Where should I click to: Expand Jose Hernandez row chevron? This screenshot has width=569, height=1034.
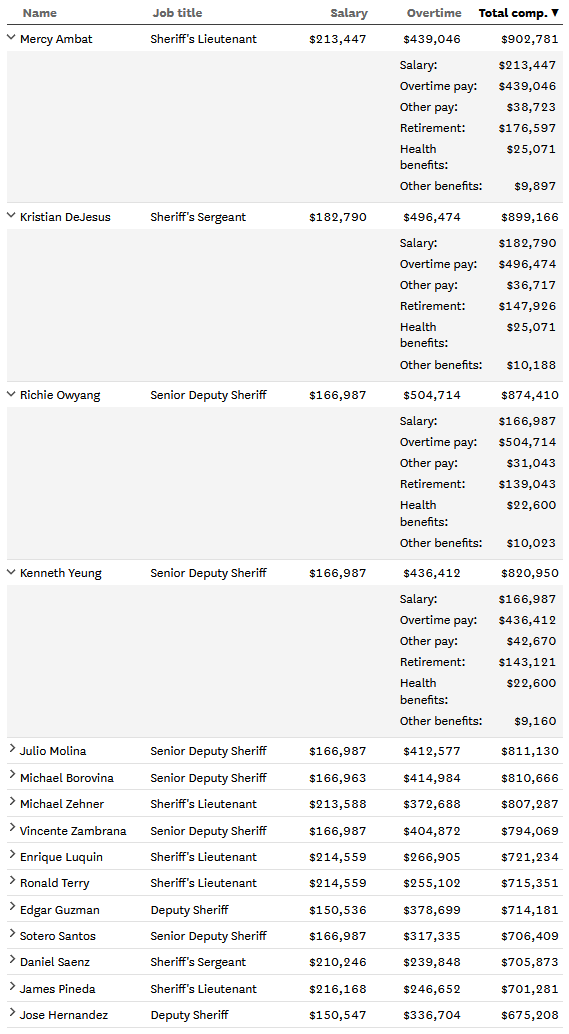click(x=12, y=1012)
